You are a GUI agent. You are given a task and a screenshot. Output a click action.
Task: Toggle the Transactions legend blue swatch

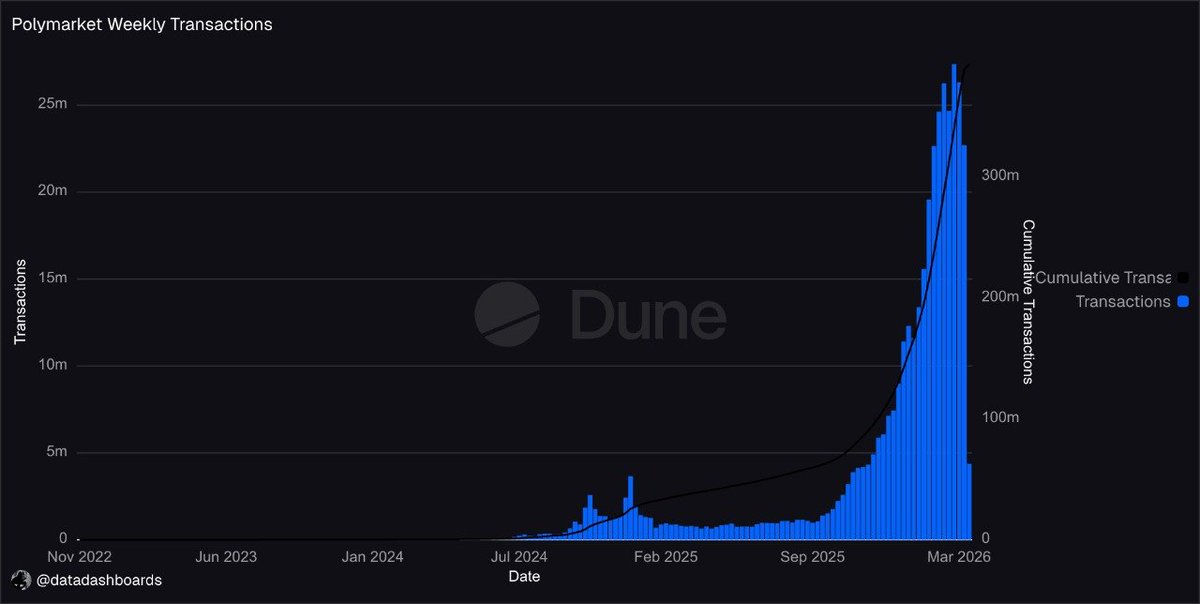(1183, 301)
